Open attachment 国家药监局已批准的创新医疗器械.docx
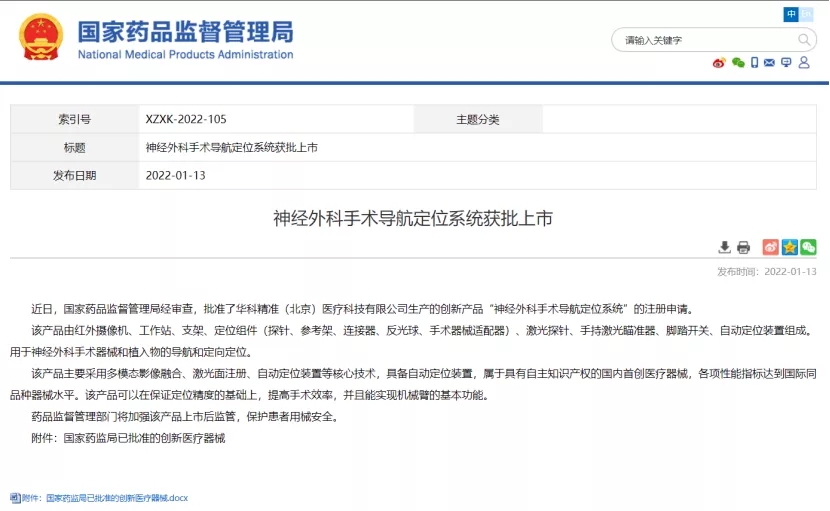The image size is (830, 511). click(x=104, y=497)
